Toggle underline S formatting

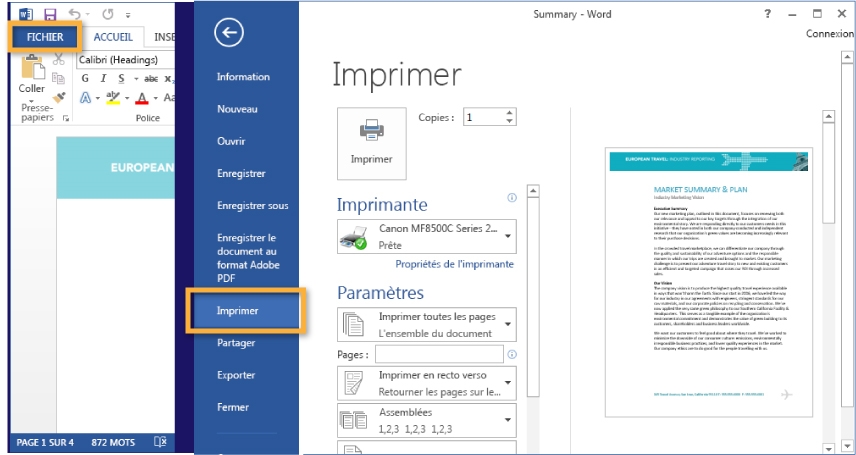121,79
